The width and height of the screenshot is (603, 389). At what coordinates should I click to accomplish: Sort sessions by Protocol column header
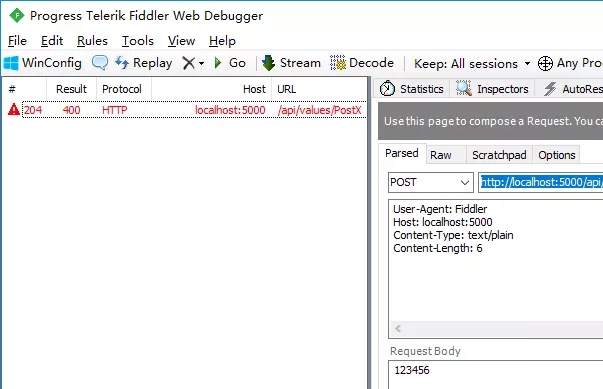[124, 89]
